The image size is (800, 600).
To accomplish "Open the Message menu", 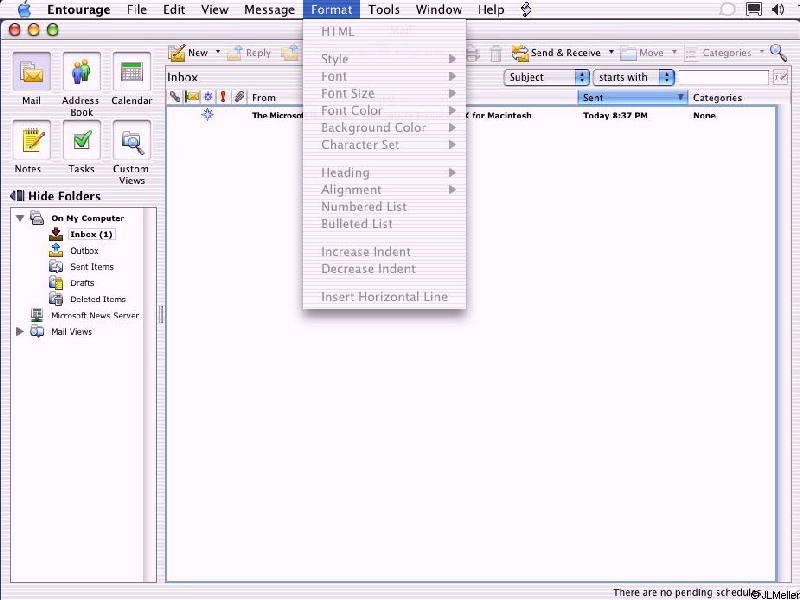I will [269, 10].
